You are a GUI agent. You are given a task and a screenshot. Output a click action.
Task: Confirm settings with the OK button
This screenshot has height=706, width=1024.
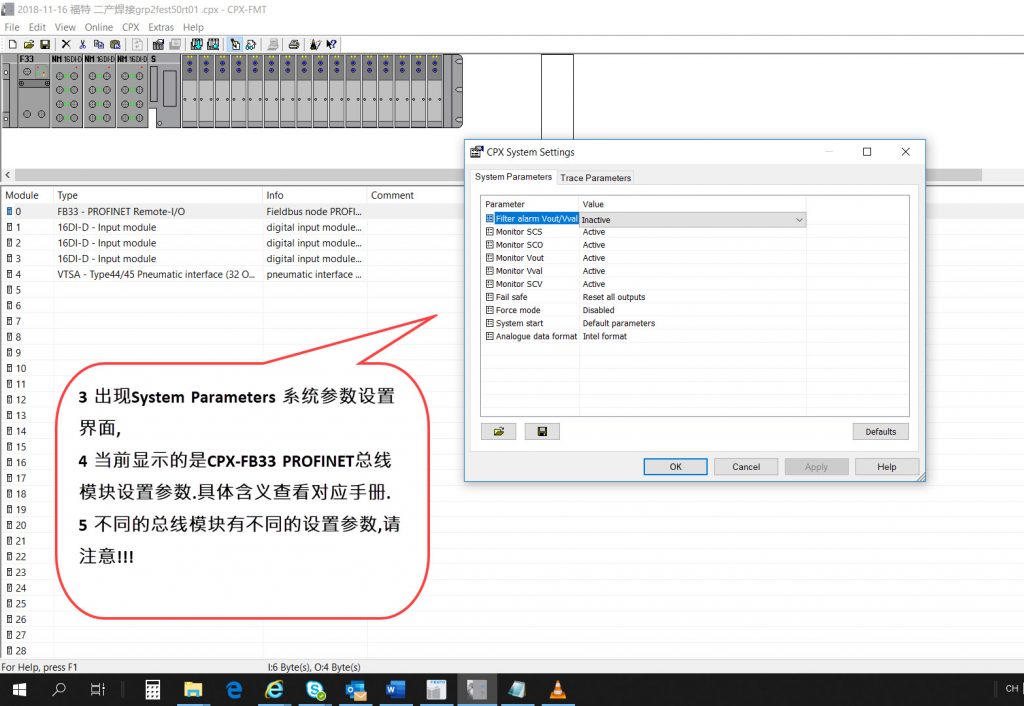coord(675,467)
